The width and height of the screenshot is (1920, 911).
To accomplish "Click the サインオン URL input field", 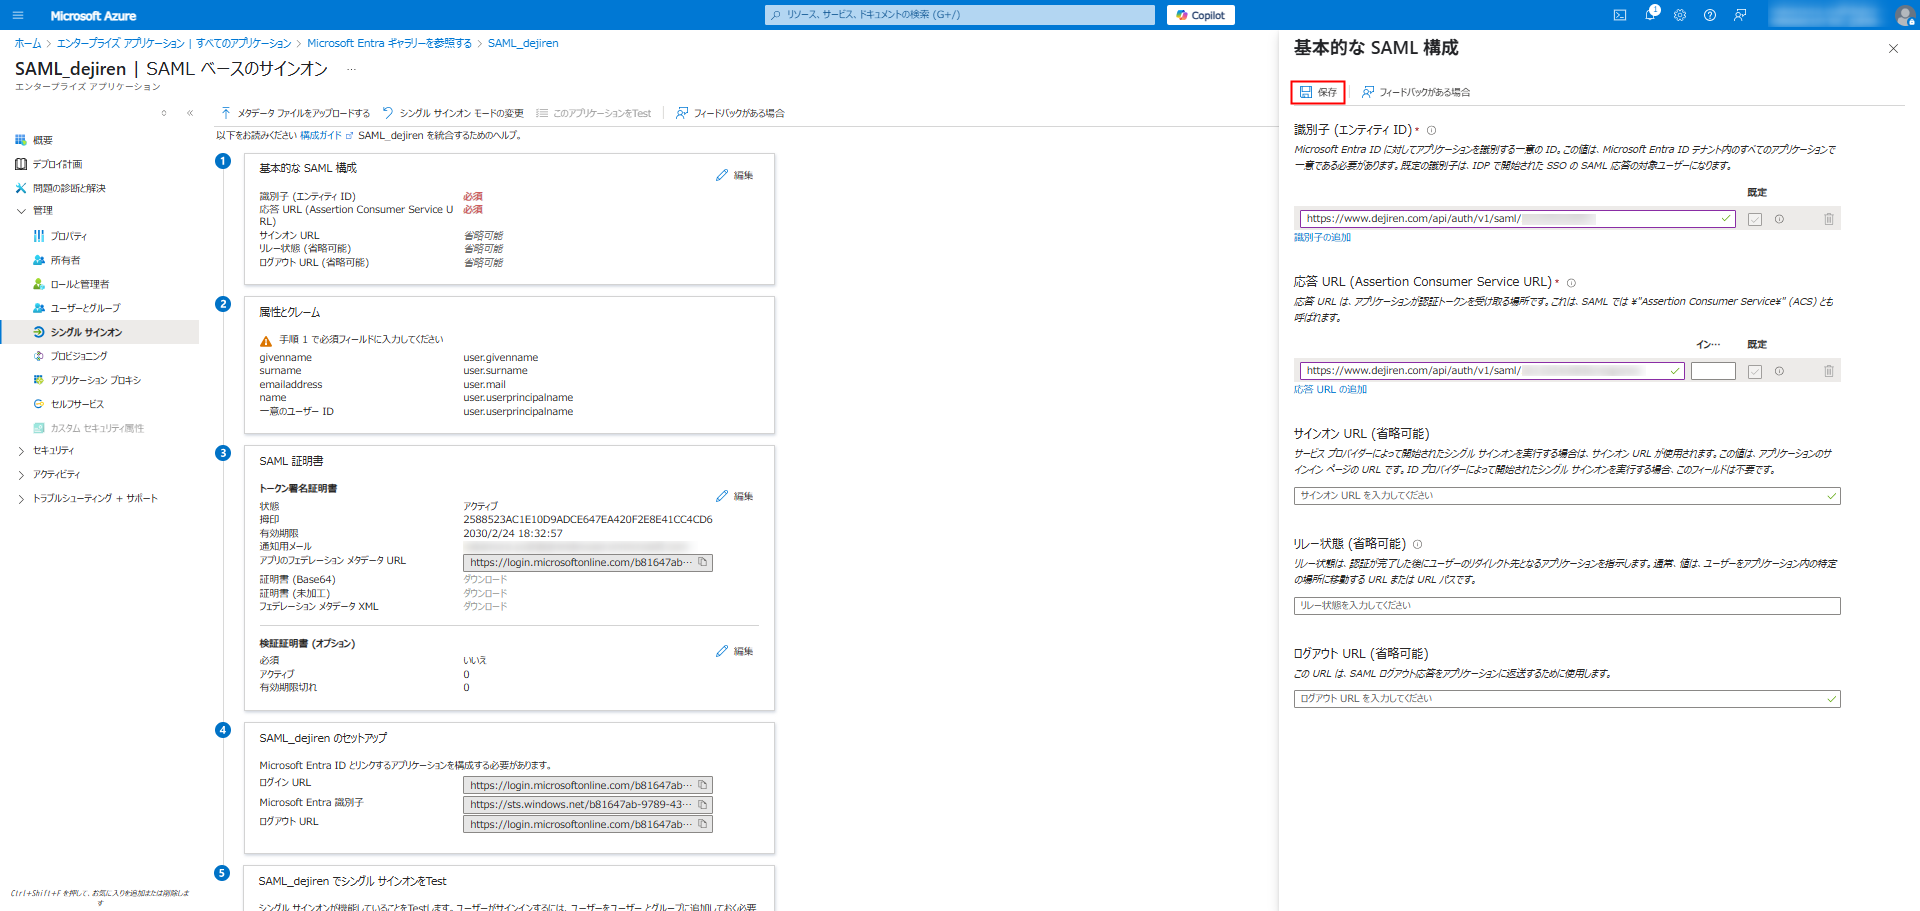I will pyautogui.click(x=1567, y=496).
